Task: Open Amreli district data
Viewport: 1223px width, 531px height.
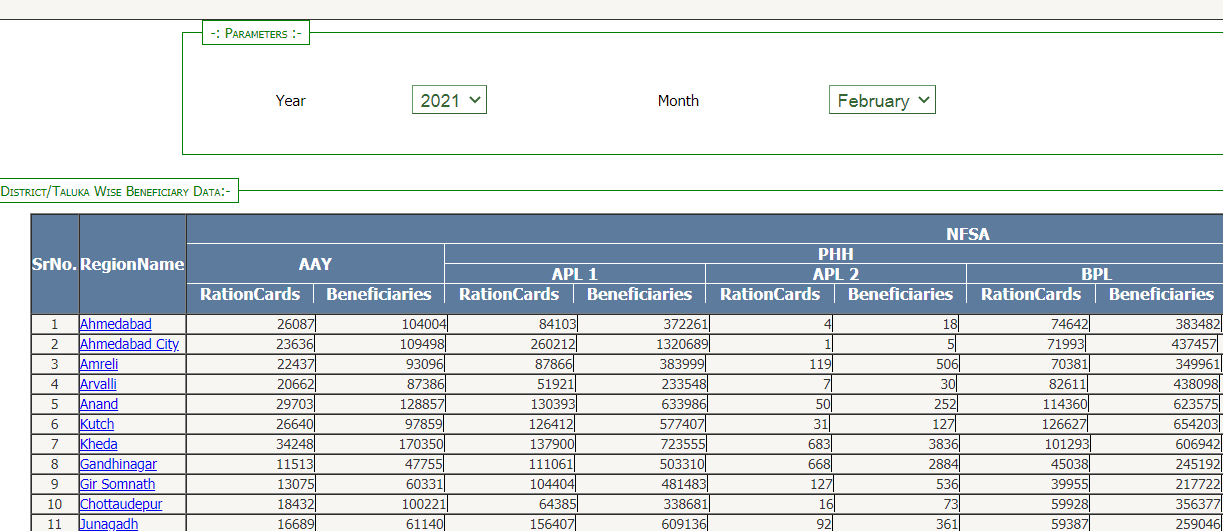Action: [x=99, y=364]
